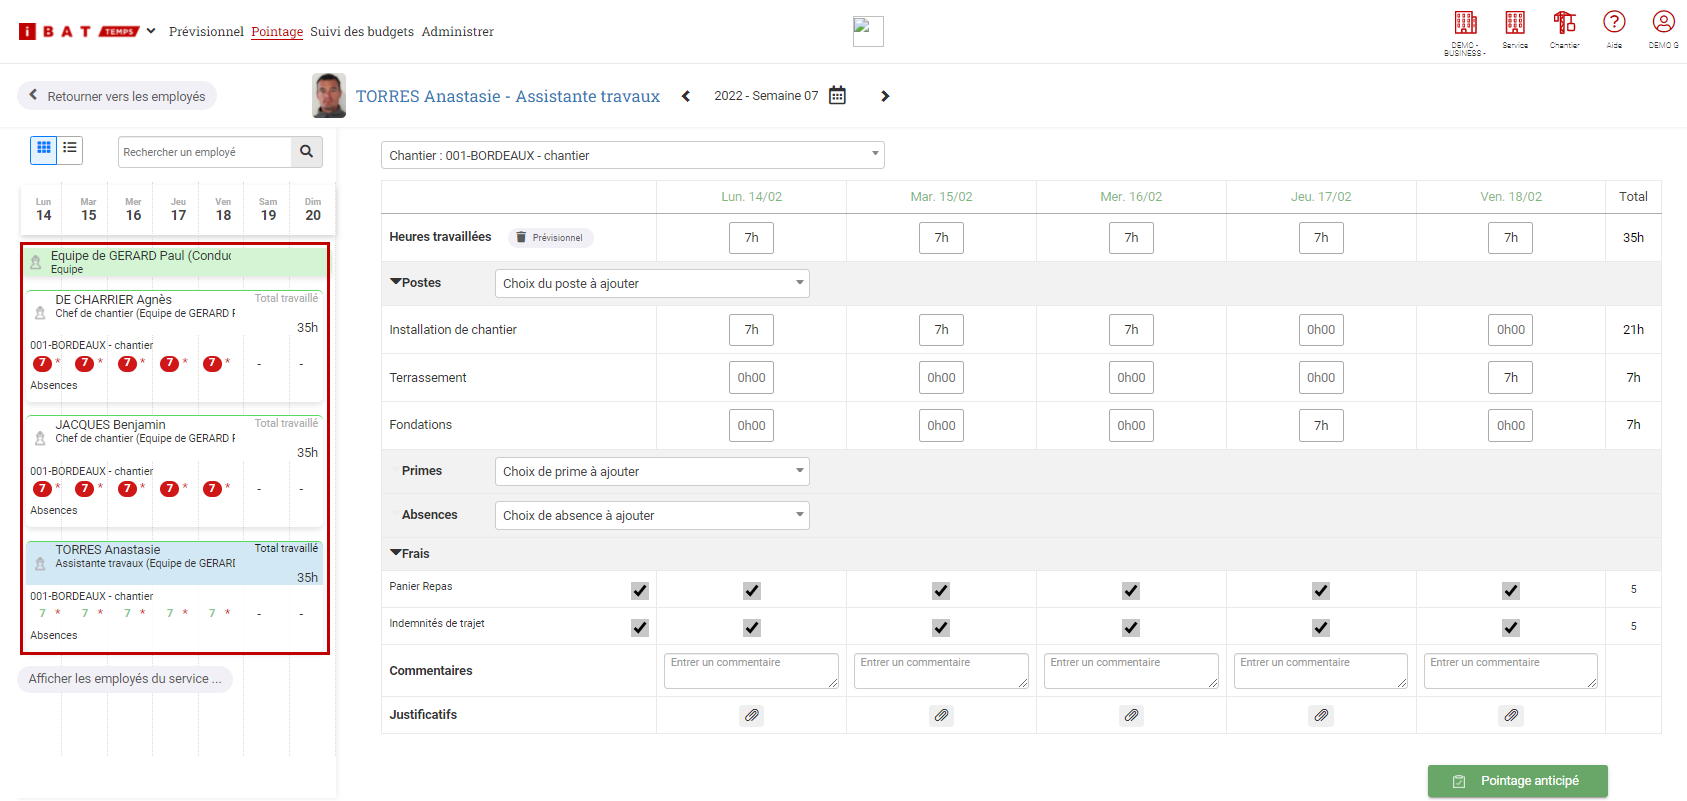Toggle Indemnités de trajet checkbox for Lun. 14/02

click(752, 628)
